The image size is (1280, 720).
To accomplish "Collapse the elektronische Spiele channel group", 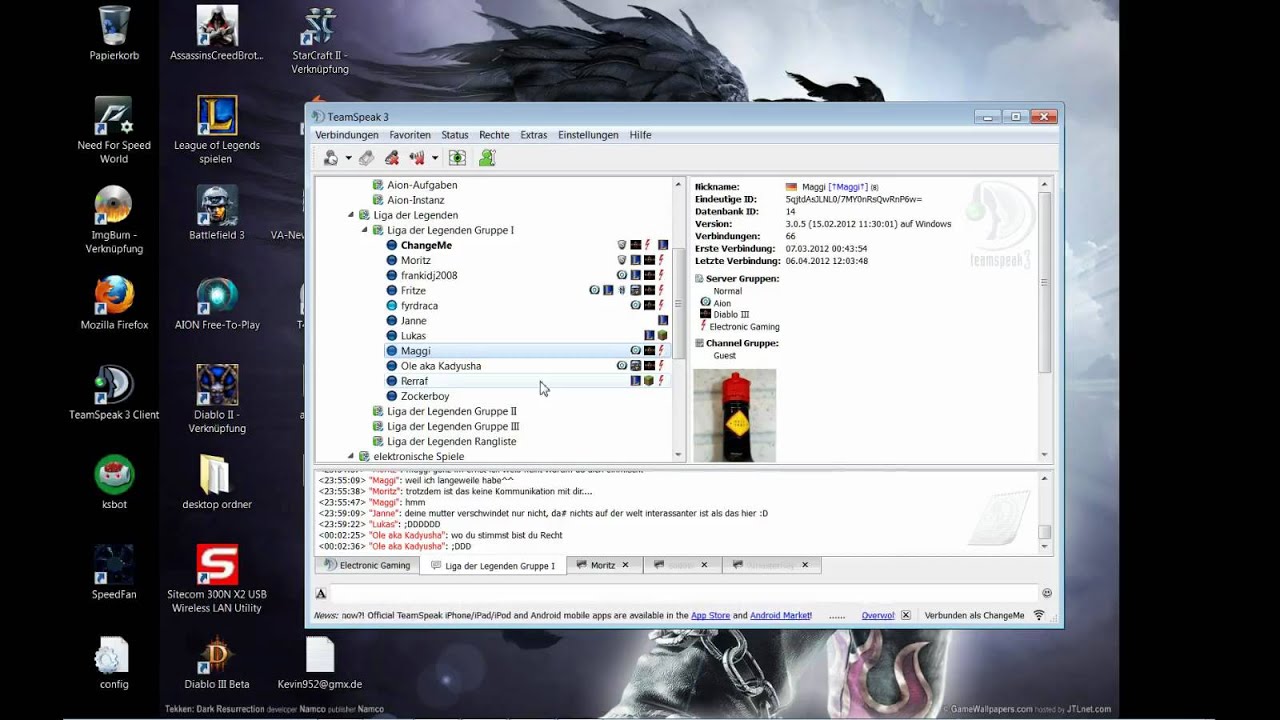I will (x=351, y=456).
